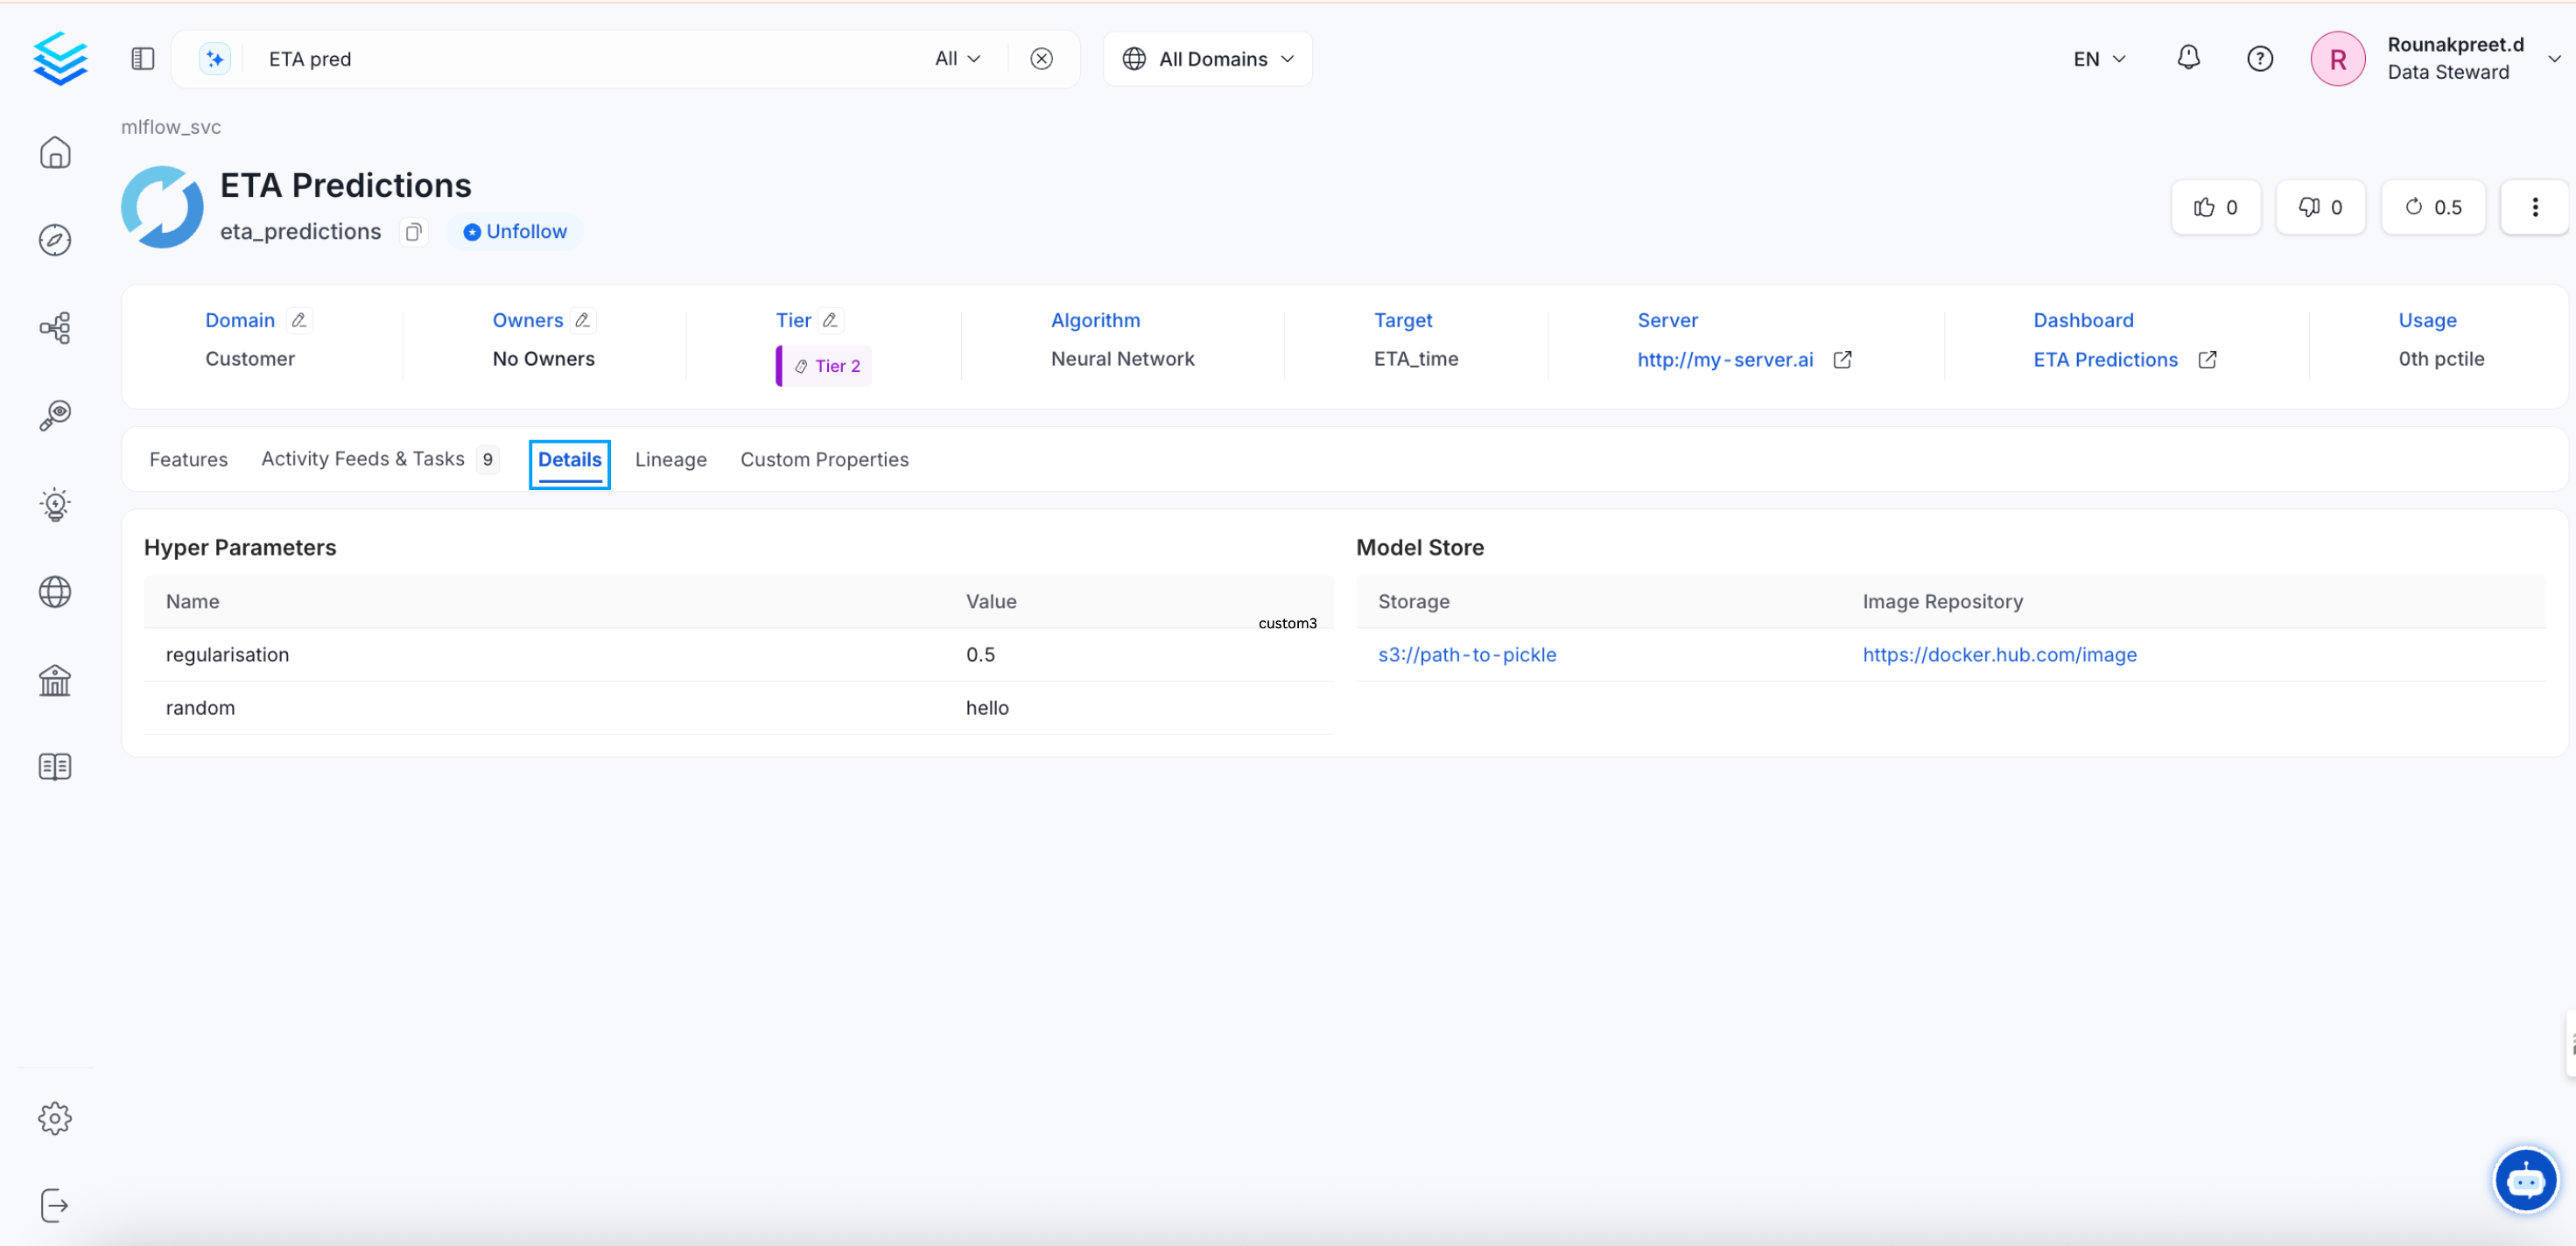Open the chatbot assistant icon
Viewport: 2576px width, 1246px height.
pyautogui.click(x=2525, y=1181)
